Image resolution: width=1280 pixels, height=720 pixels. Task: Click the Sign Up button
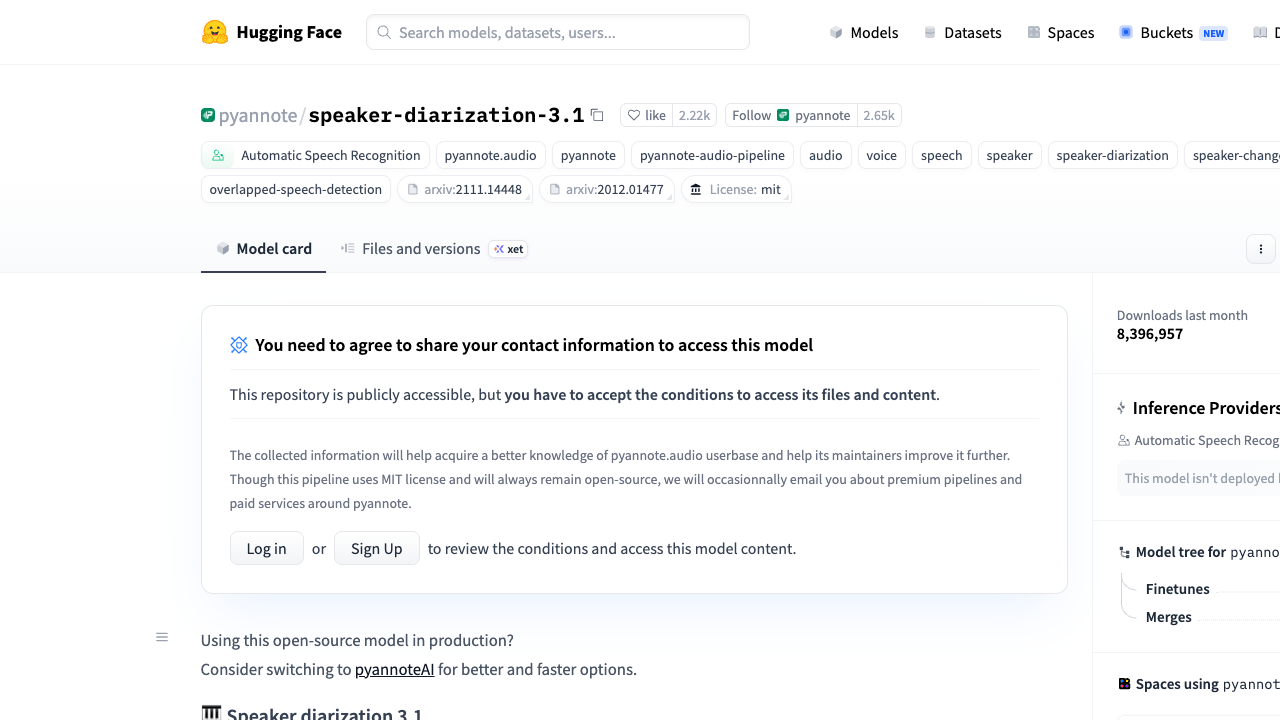coord(377,548)
